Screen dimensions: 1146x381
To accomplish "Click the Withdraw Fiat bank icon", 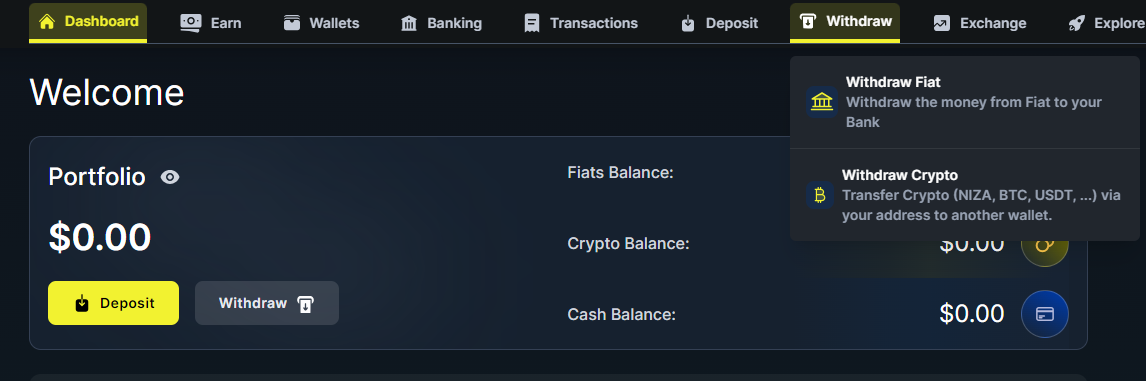I will click(822, 102).
